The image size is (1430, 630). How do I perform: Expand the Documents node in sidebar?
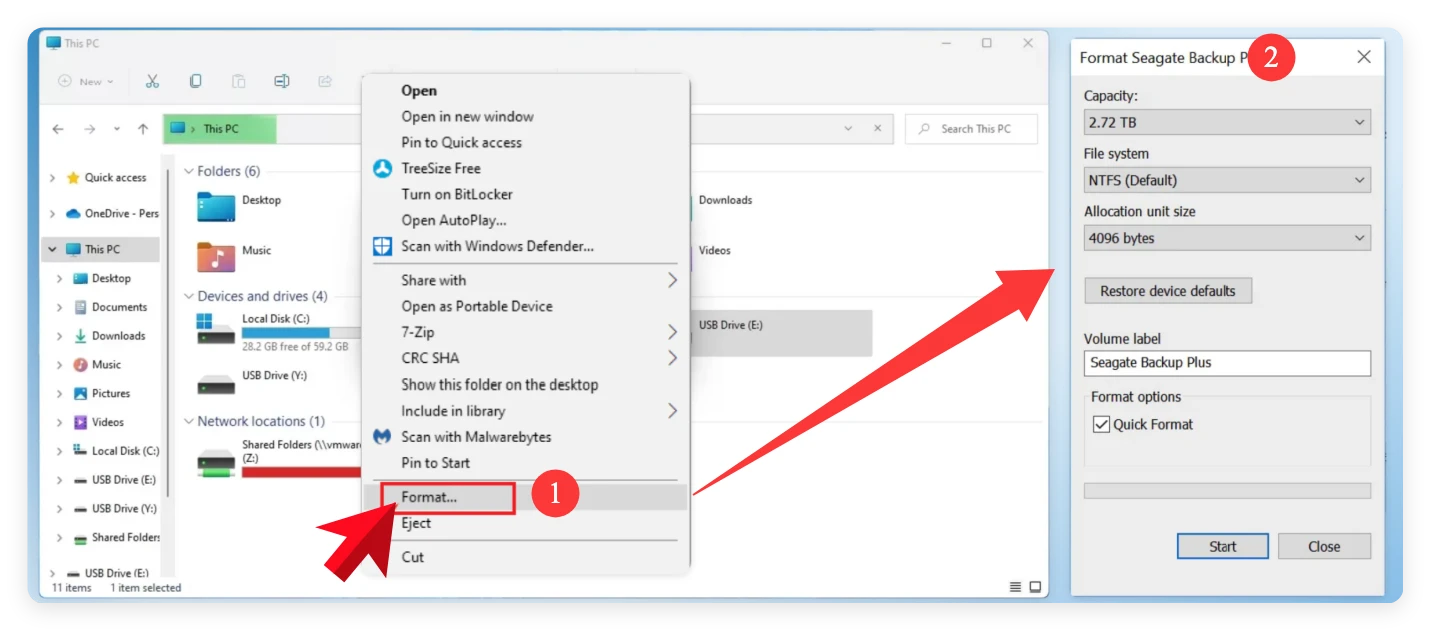point(60,307)
